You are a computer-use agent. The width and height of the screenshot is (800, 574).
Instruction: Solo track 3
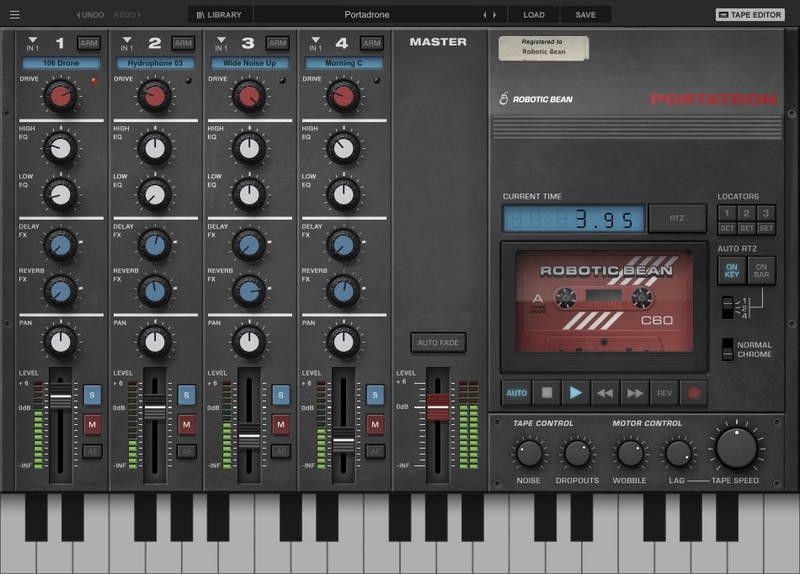pos(281,395)
